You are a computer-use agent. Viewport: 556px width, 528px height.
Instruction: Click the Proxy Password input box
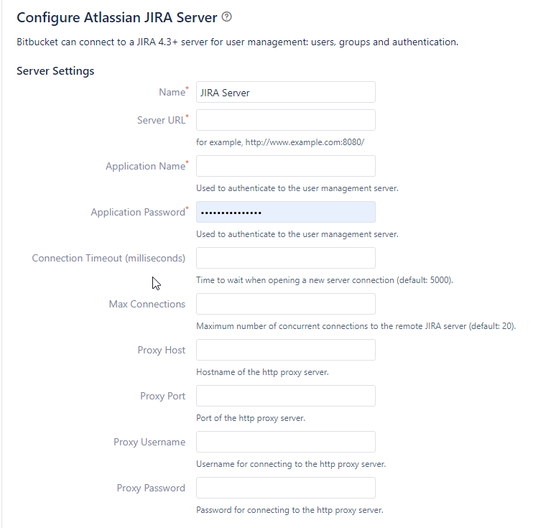[x=286, y=488]
